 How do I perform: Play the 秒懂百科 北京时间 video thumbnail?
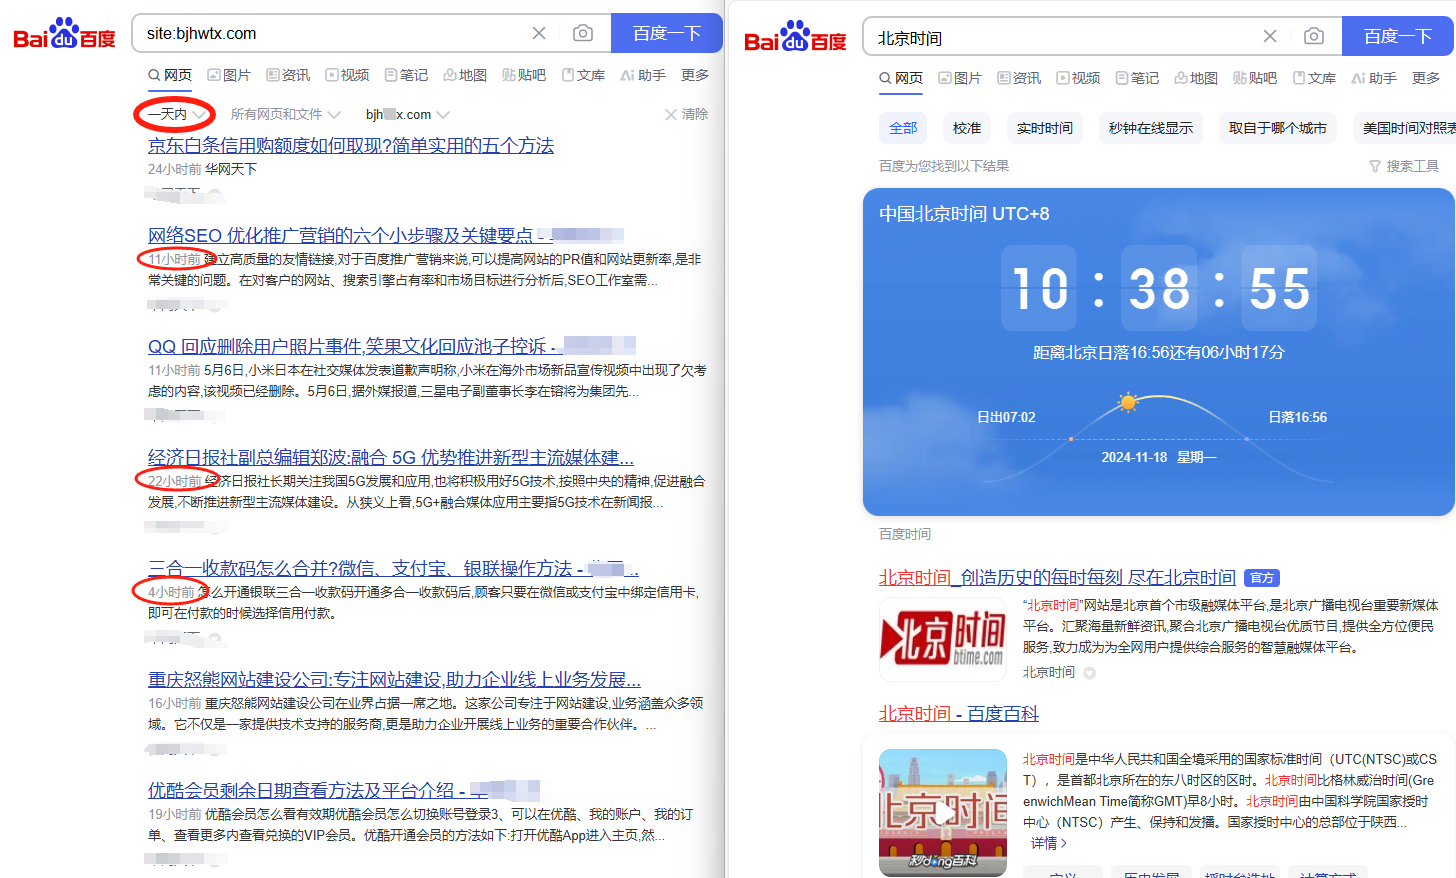point(943,813)
